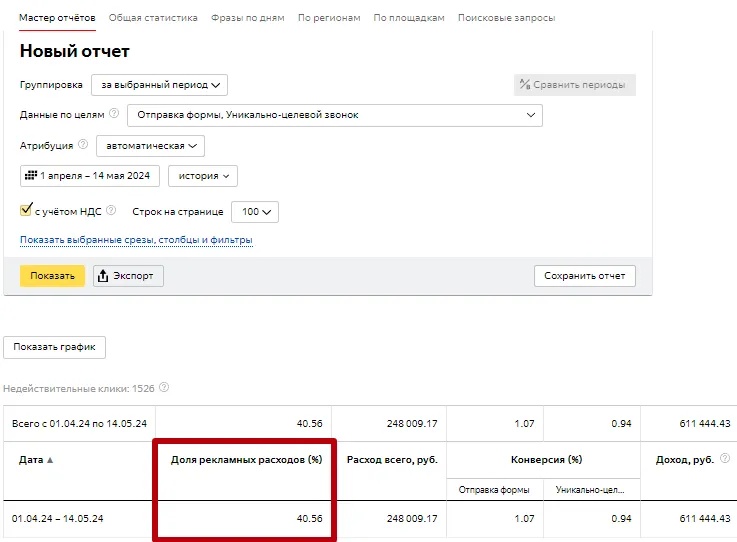Click help icon beside Недействительные клики
737x542 pixels.
(x=164, y=388)
